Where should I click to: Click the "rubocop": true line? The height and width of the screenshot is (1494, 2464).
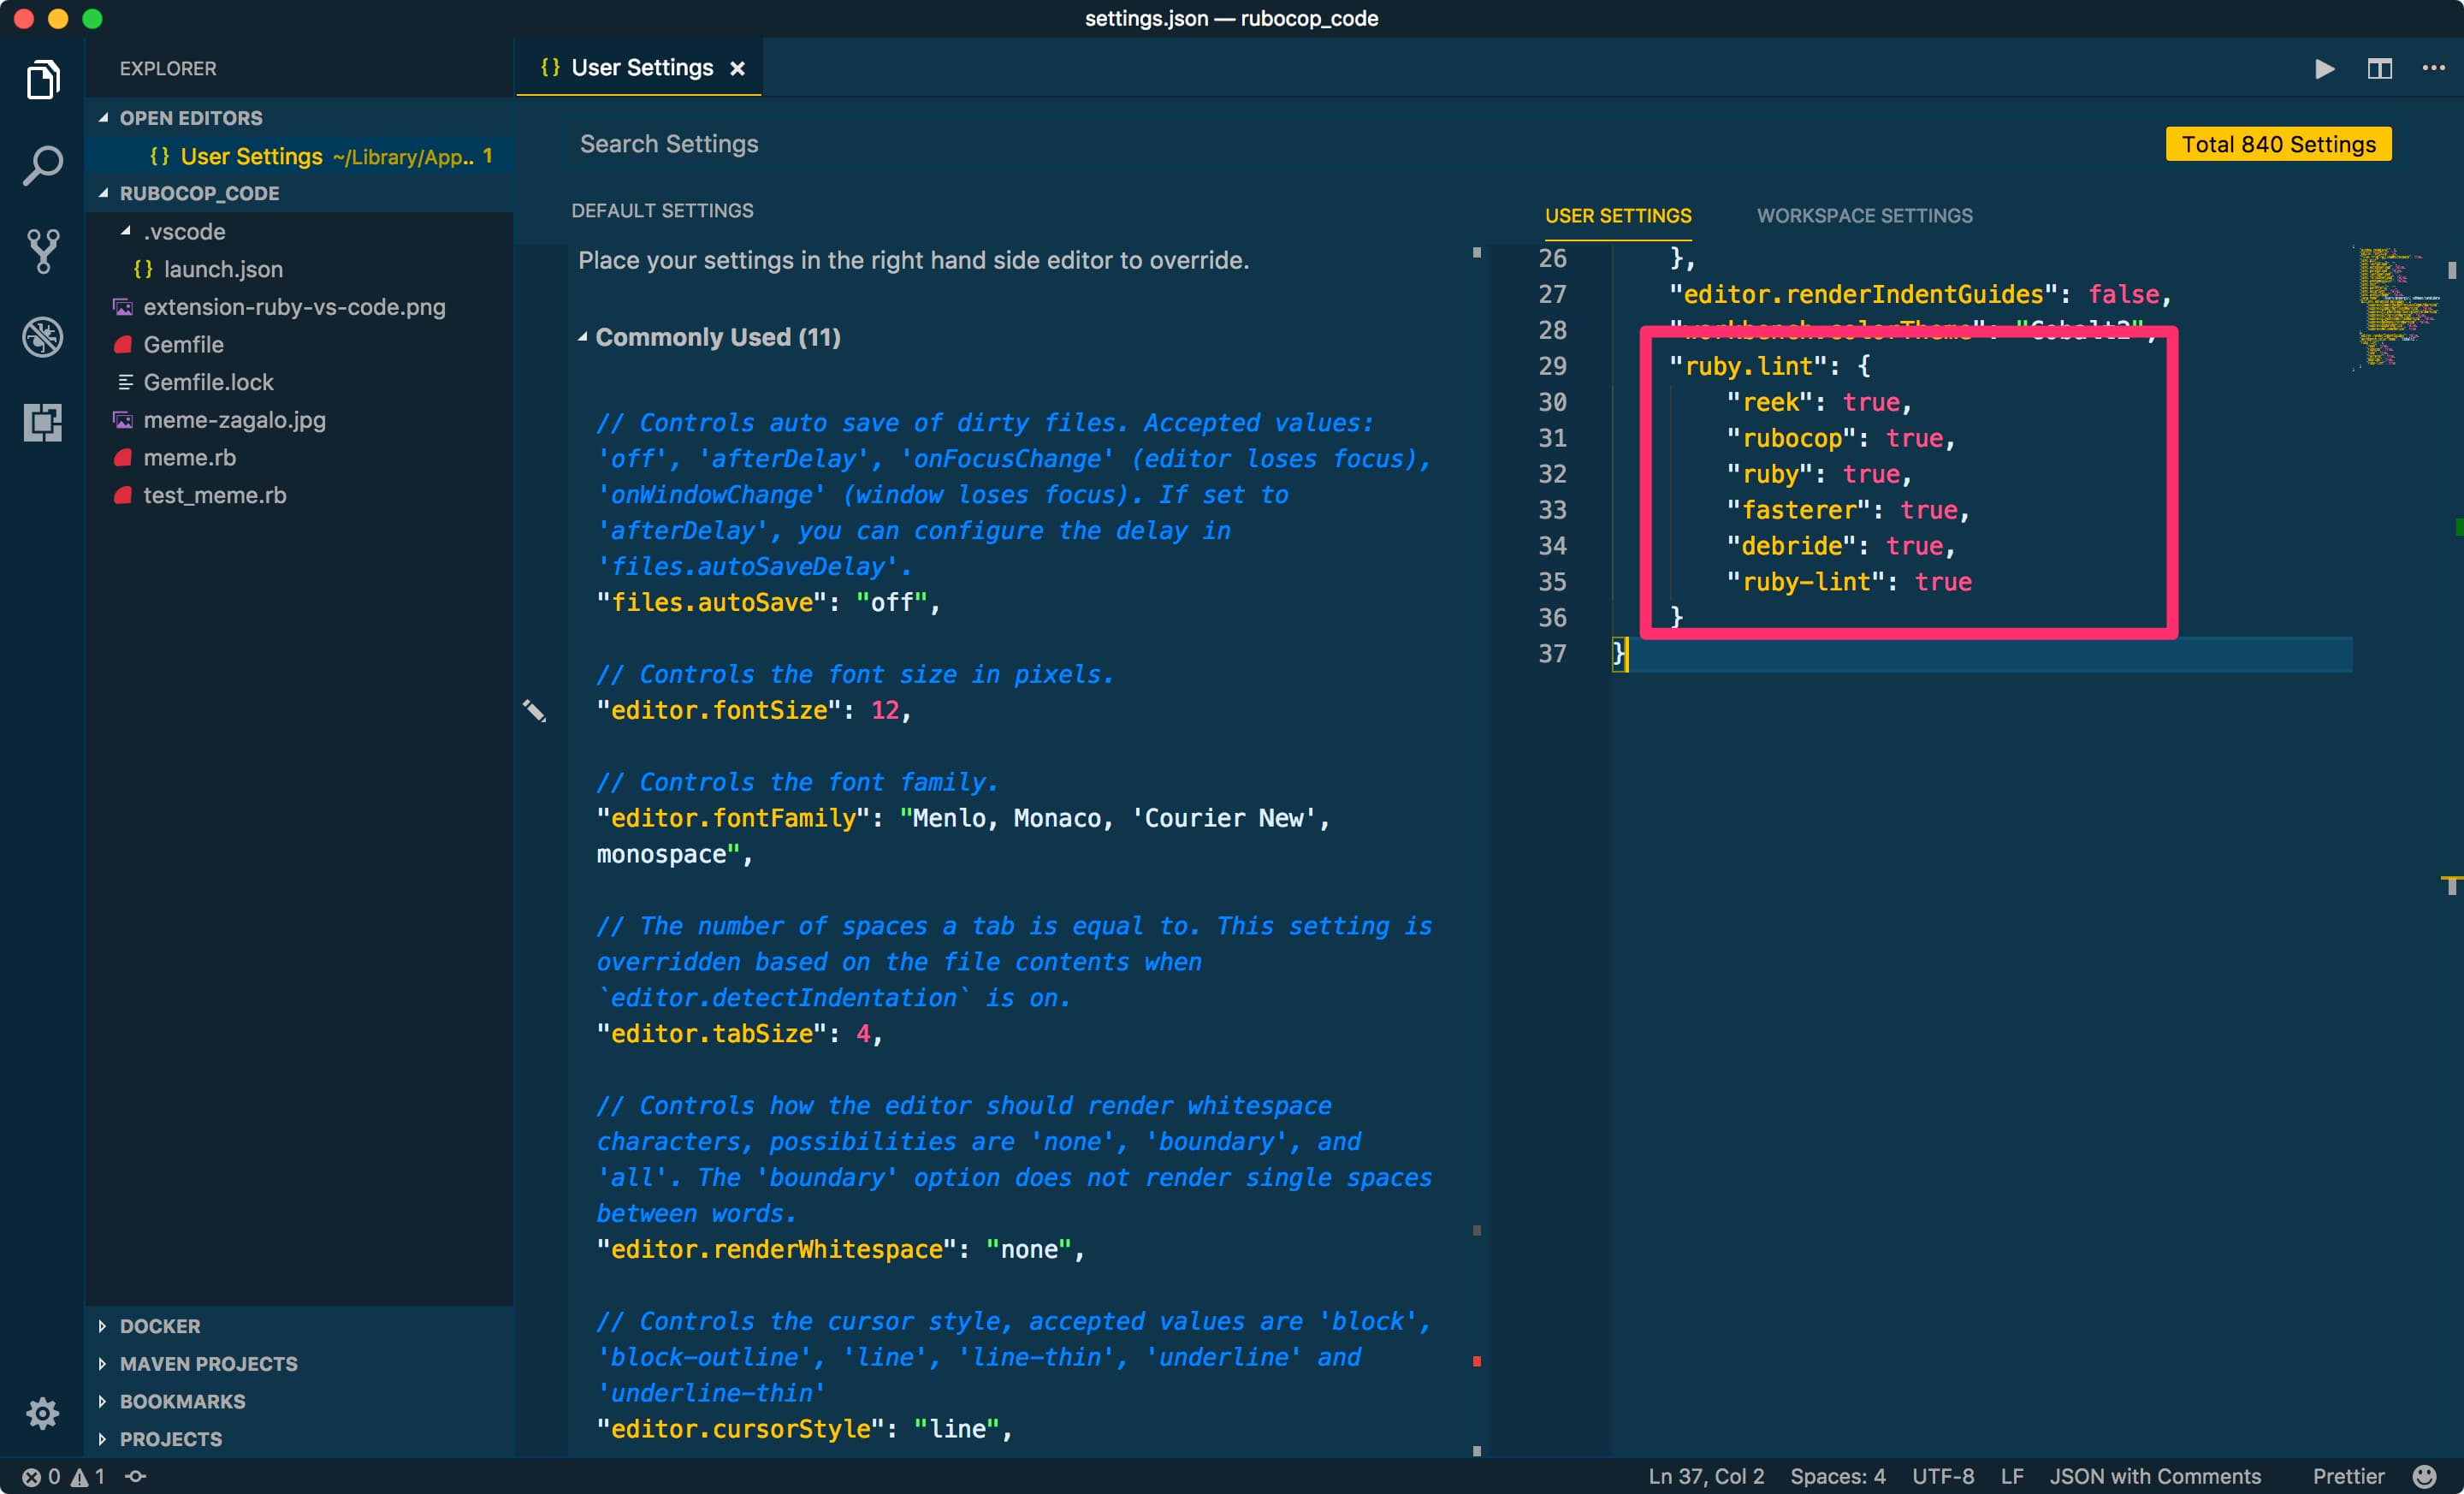point(1840,438)
